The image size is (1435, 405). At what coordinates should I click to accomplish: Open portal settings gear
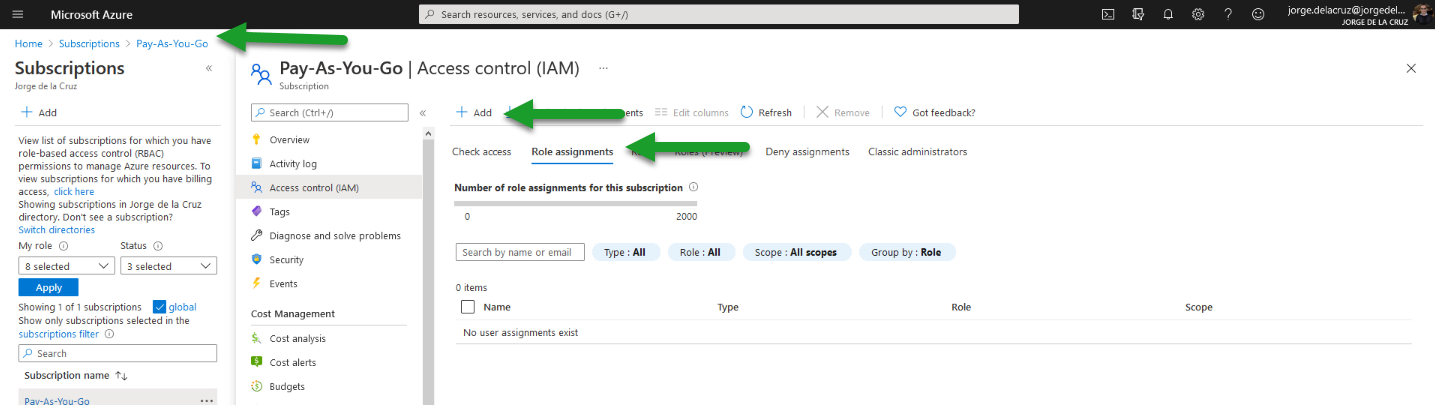[x=1198, y=14]
